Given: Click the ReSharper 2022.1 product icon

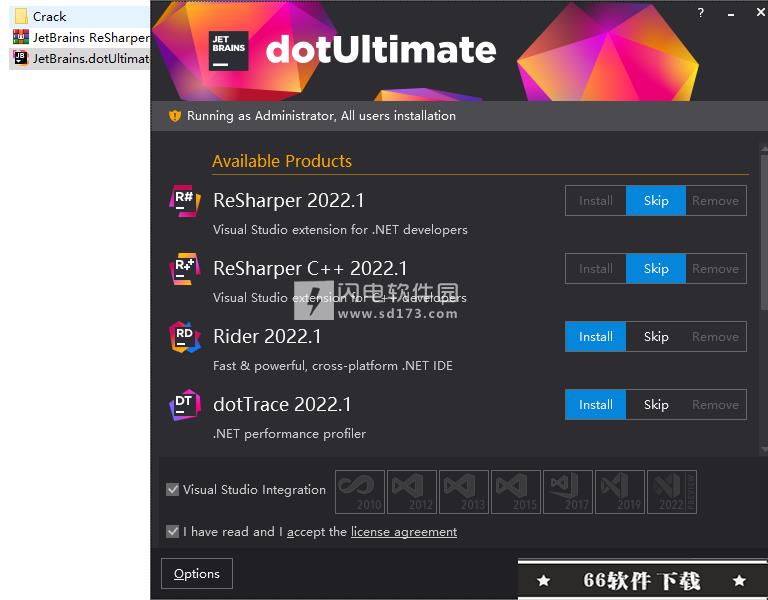Looking at the screenshot, I should coord(185,200).
